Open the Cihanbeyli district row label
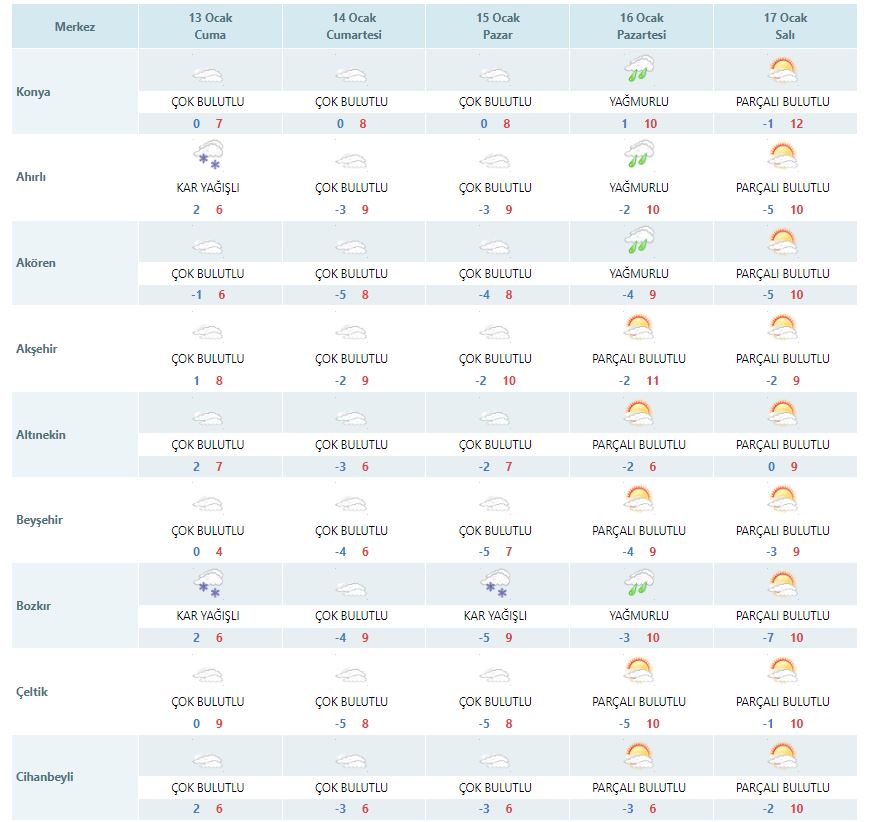 click(x=45, y=777)
